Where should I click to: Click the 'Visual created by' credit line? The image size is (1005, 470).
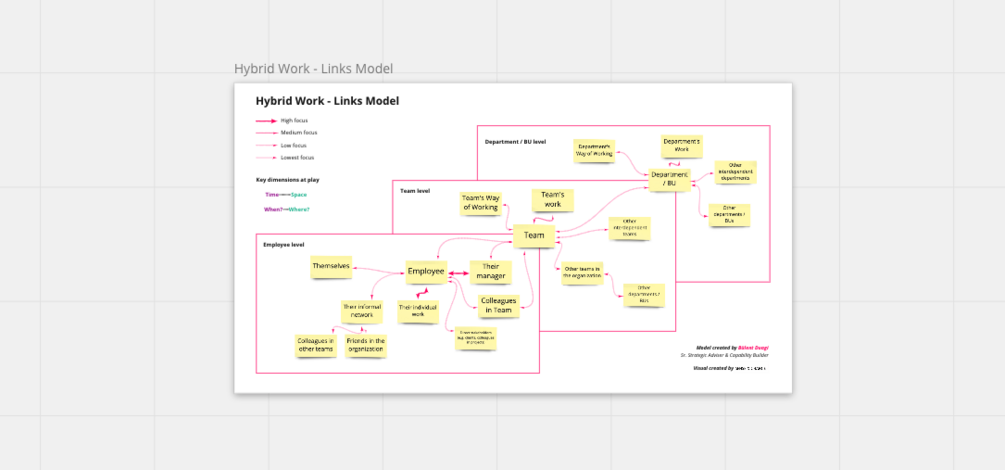730,369
